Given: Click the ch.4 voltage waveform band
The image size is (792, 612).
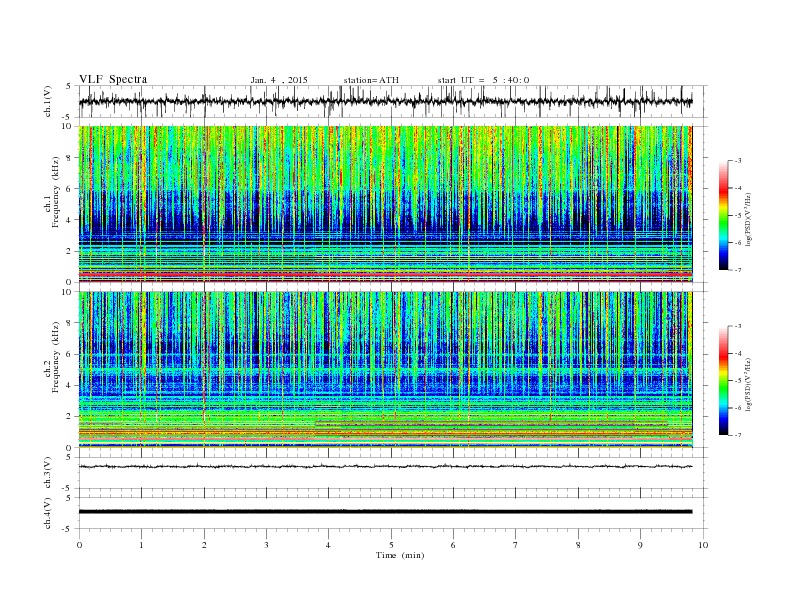Looking at the screenshot, I should (386, 512).
